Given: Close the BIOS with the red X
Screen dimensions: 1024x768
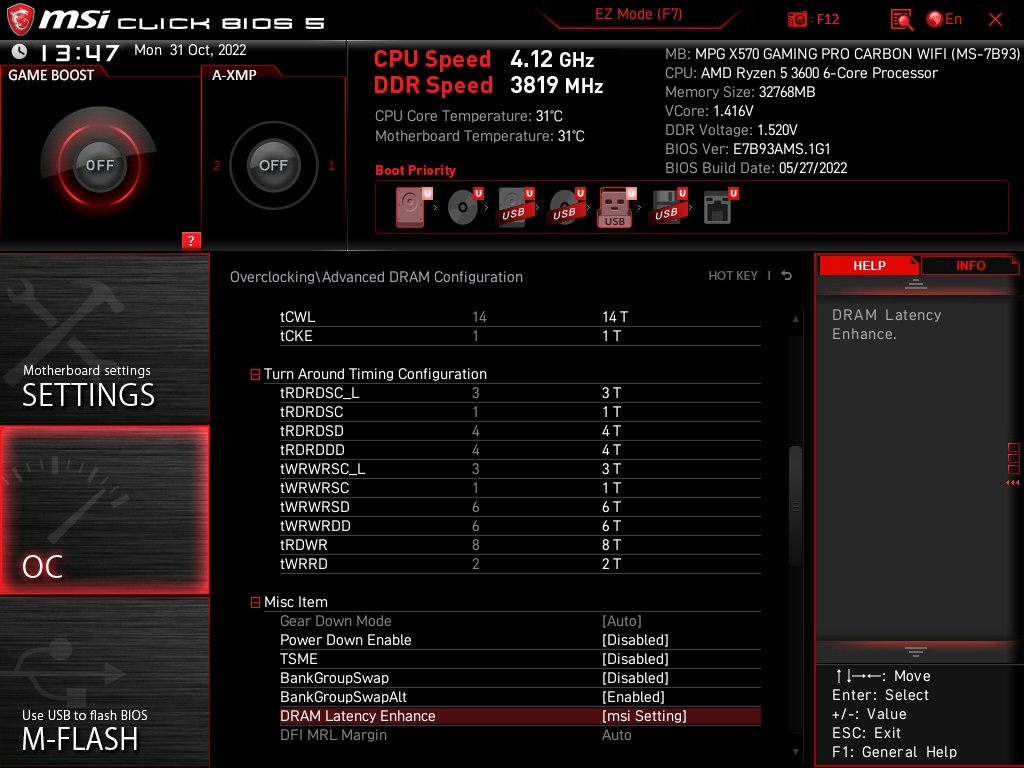Looking at the screenshot, I should [995, 19].
